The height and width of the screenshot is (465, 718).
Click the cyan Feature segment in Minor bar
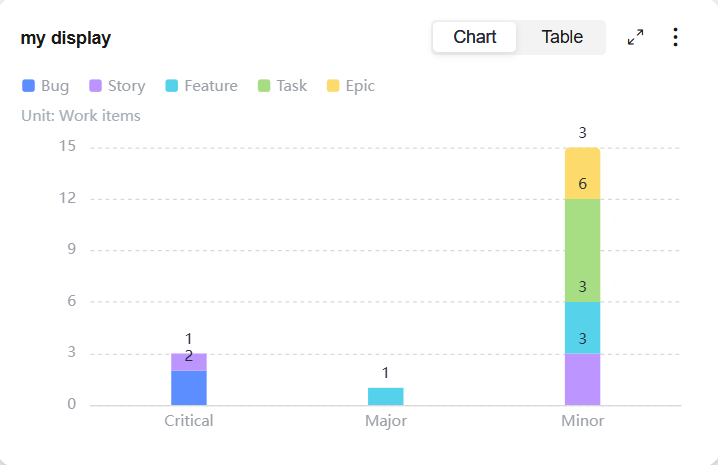583,327
